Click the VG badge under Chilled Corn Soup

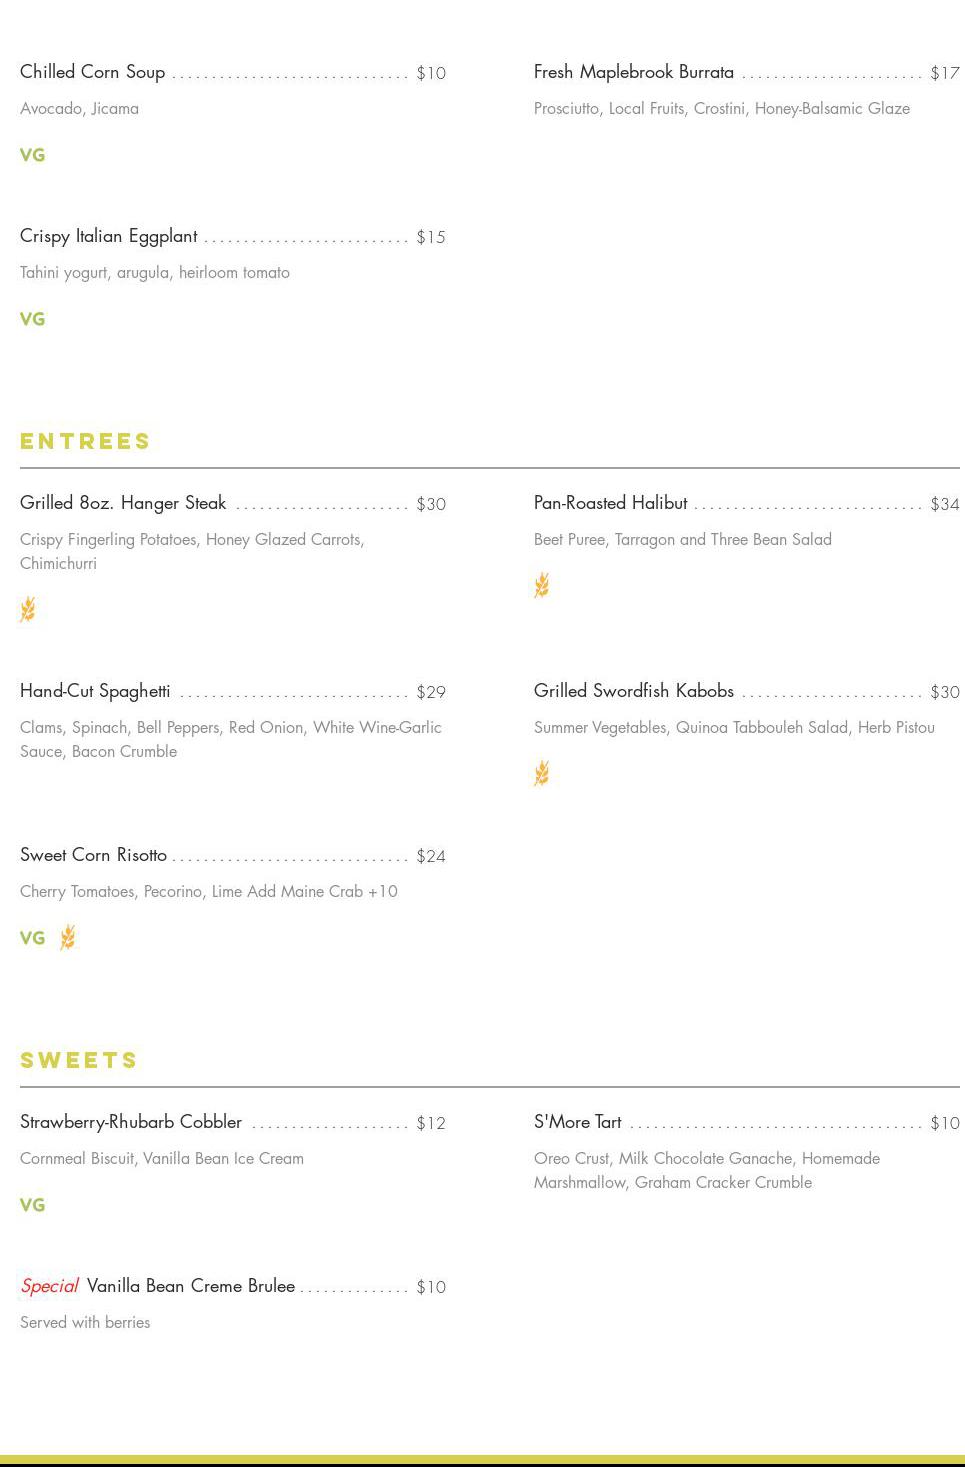pyautogui.click(x=33, y=155)
